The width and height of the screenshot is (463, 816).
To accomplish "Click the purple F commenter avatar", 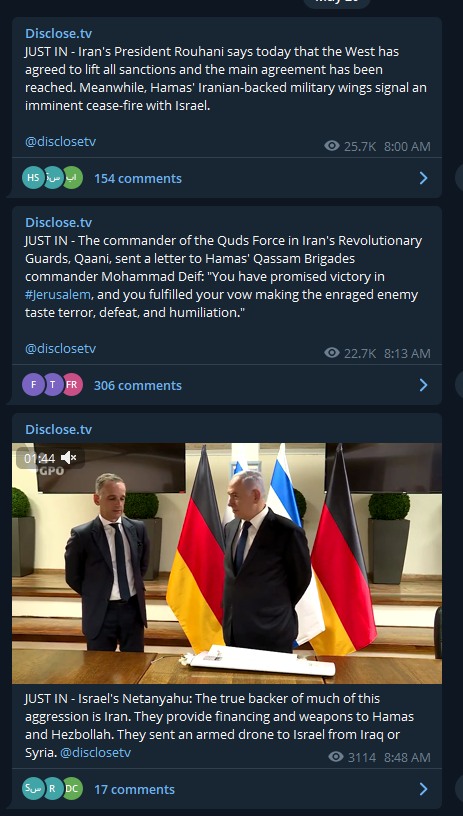I will [33, 385].
